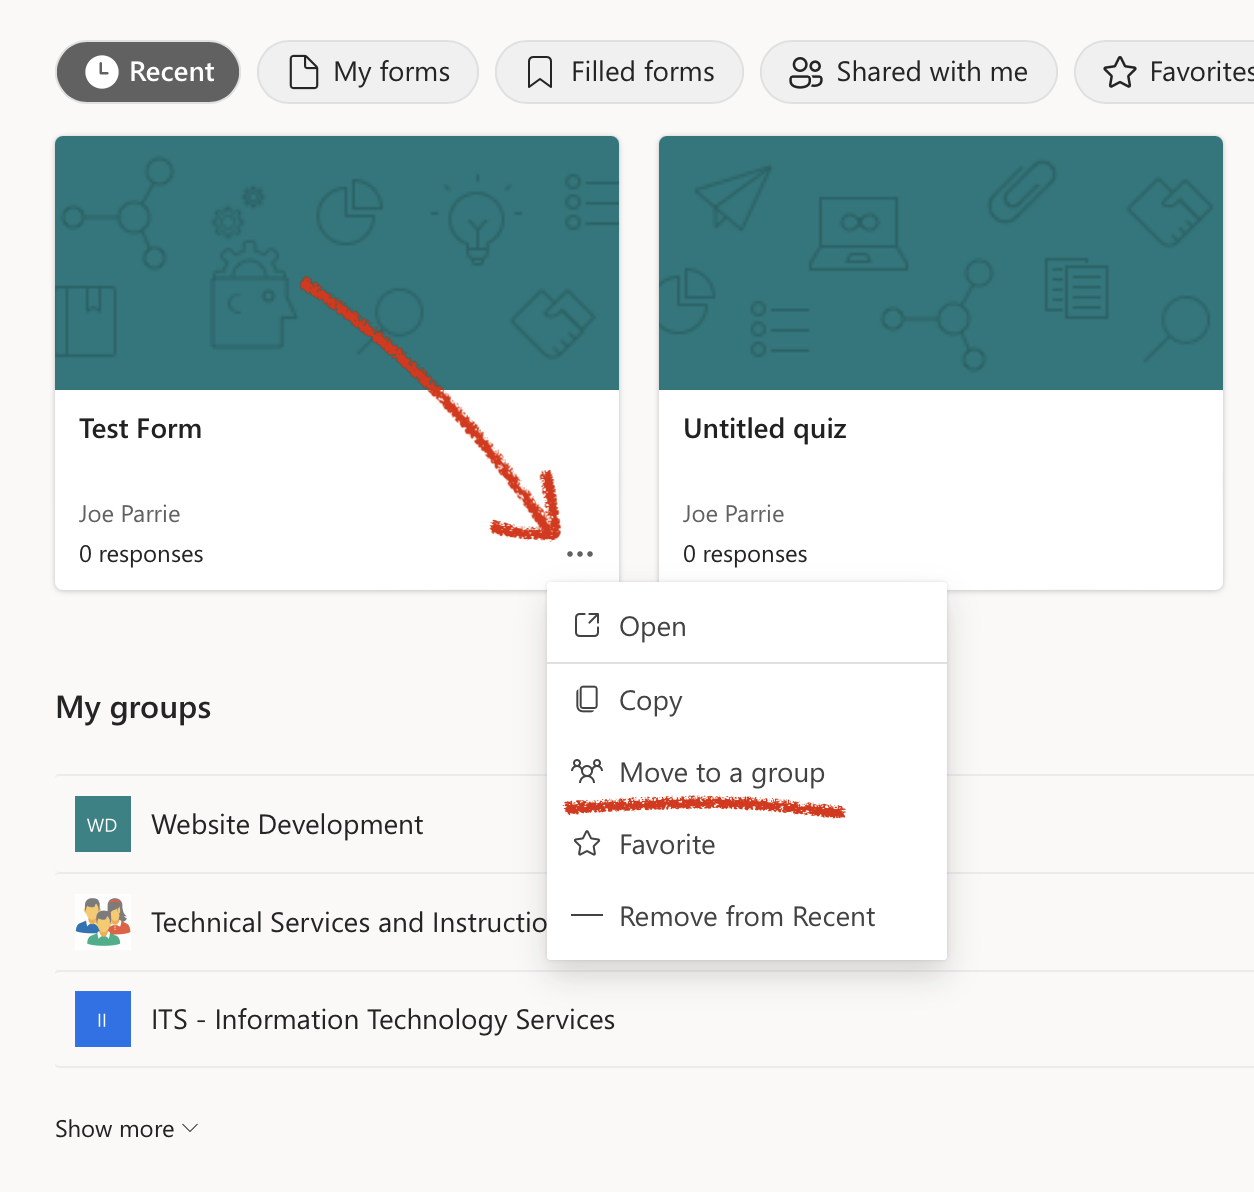Open the ITS - Information Technology Services group
Viewport: 1254px width, 1192px height.
pyautogui.click(x=383, y=1019)
